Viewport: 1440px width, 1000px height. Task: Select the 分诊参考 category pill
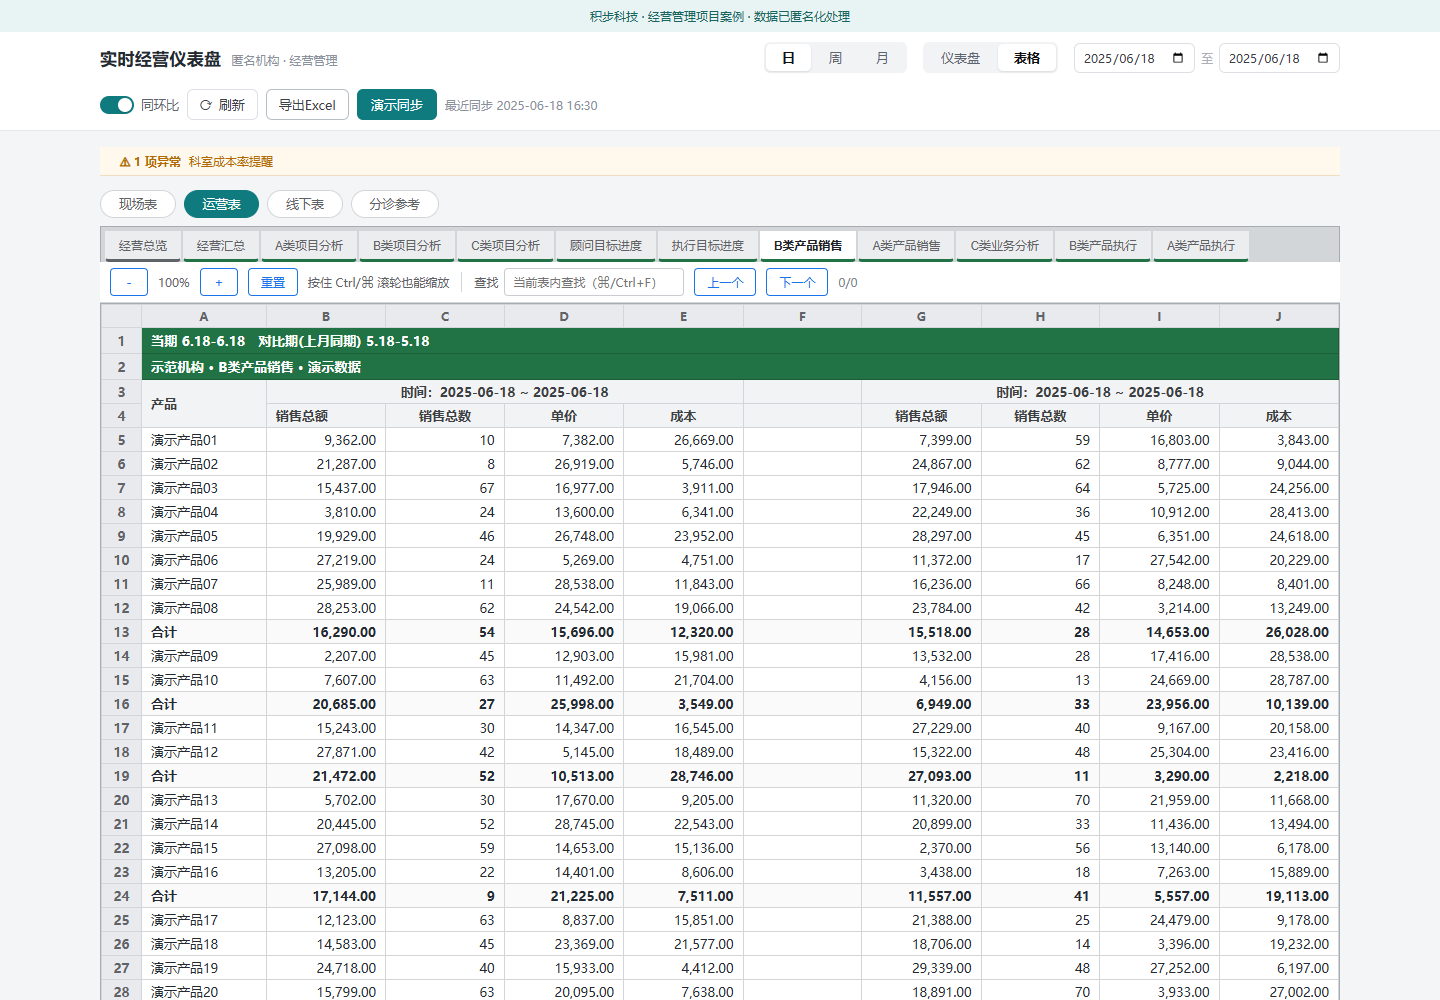coord(394,204)
